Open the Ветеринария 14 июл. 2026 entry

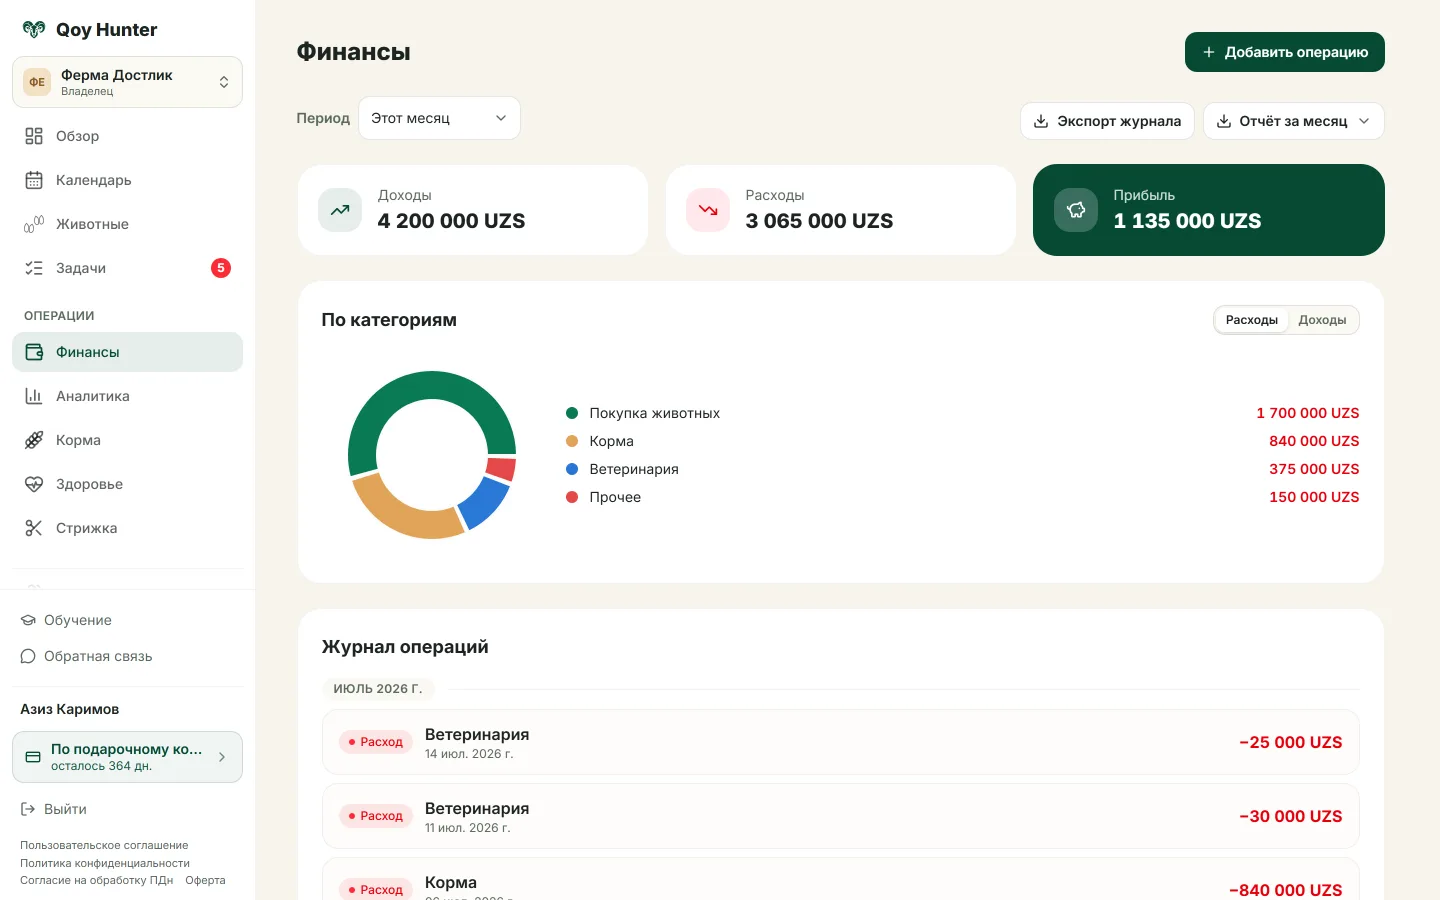pyautogui.click(x=841, y=742)
